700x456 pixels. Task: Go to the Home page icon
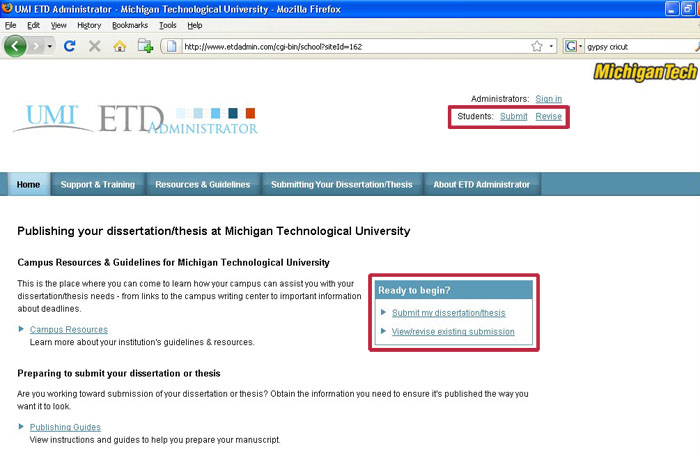pyautogui.click(x=119, y=46)
